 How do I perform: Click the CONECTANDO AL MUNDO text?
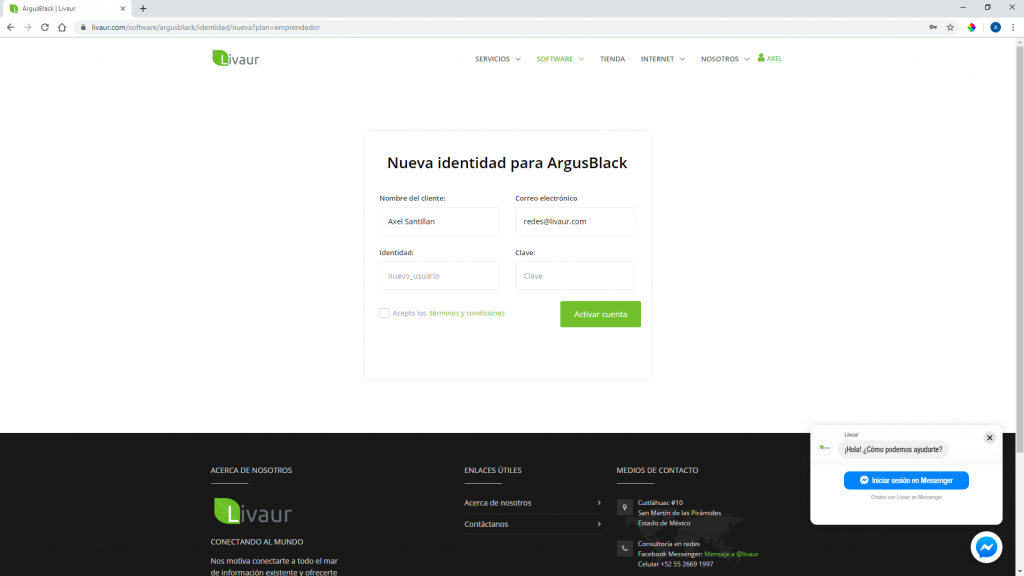pyautogui.click(x=257, y=541)
